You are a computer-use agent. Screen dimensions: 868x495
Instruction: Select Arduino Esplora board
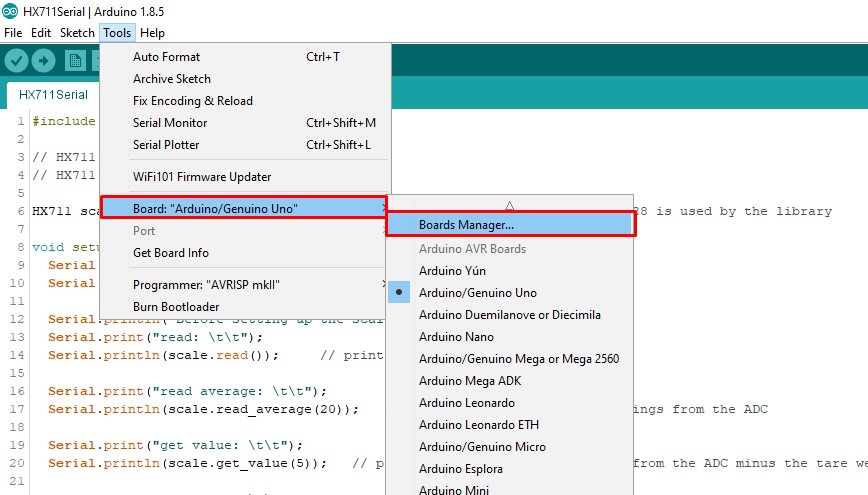[x=510, y=469]
